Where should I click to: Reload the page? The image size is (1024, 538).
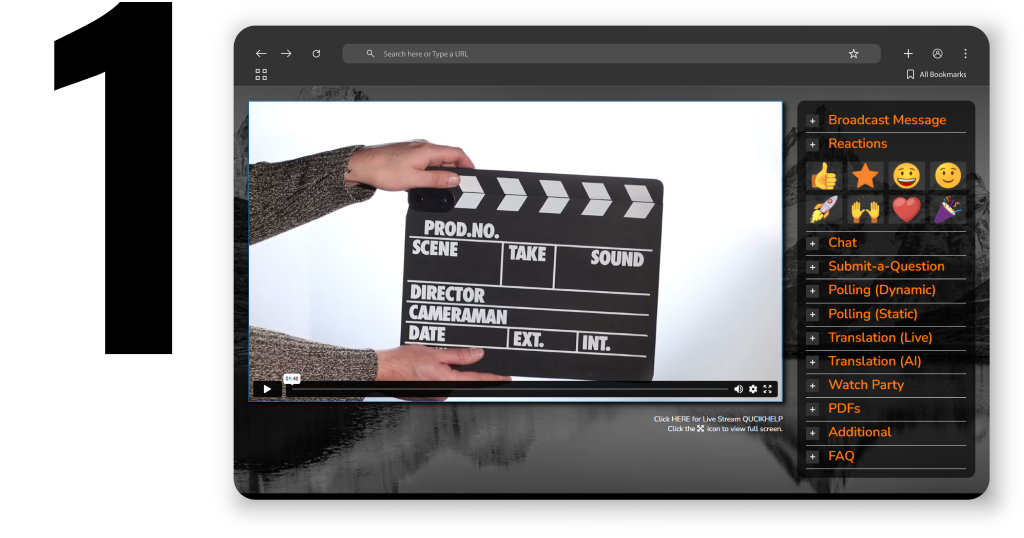tap(316, 54)
